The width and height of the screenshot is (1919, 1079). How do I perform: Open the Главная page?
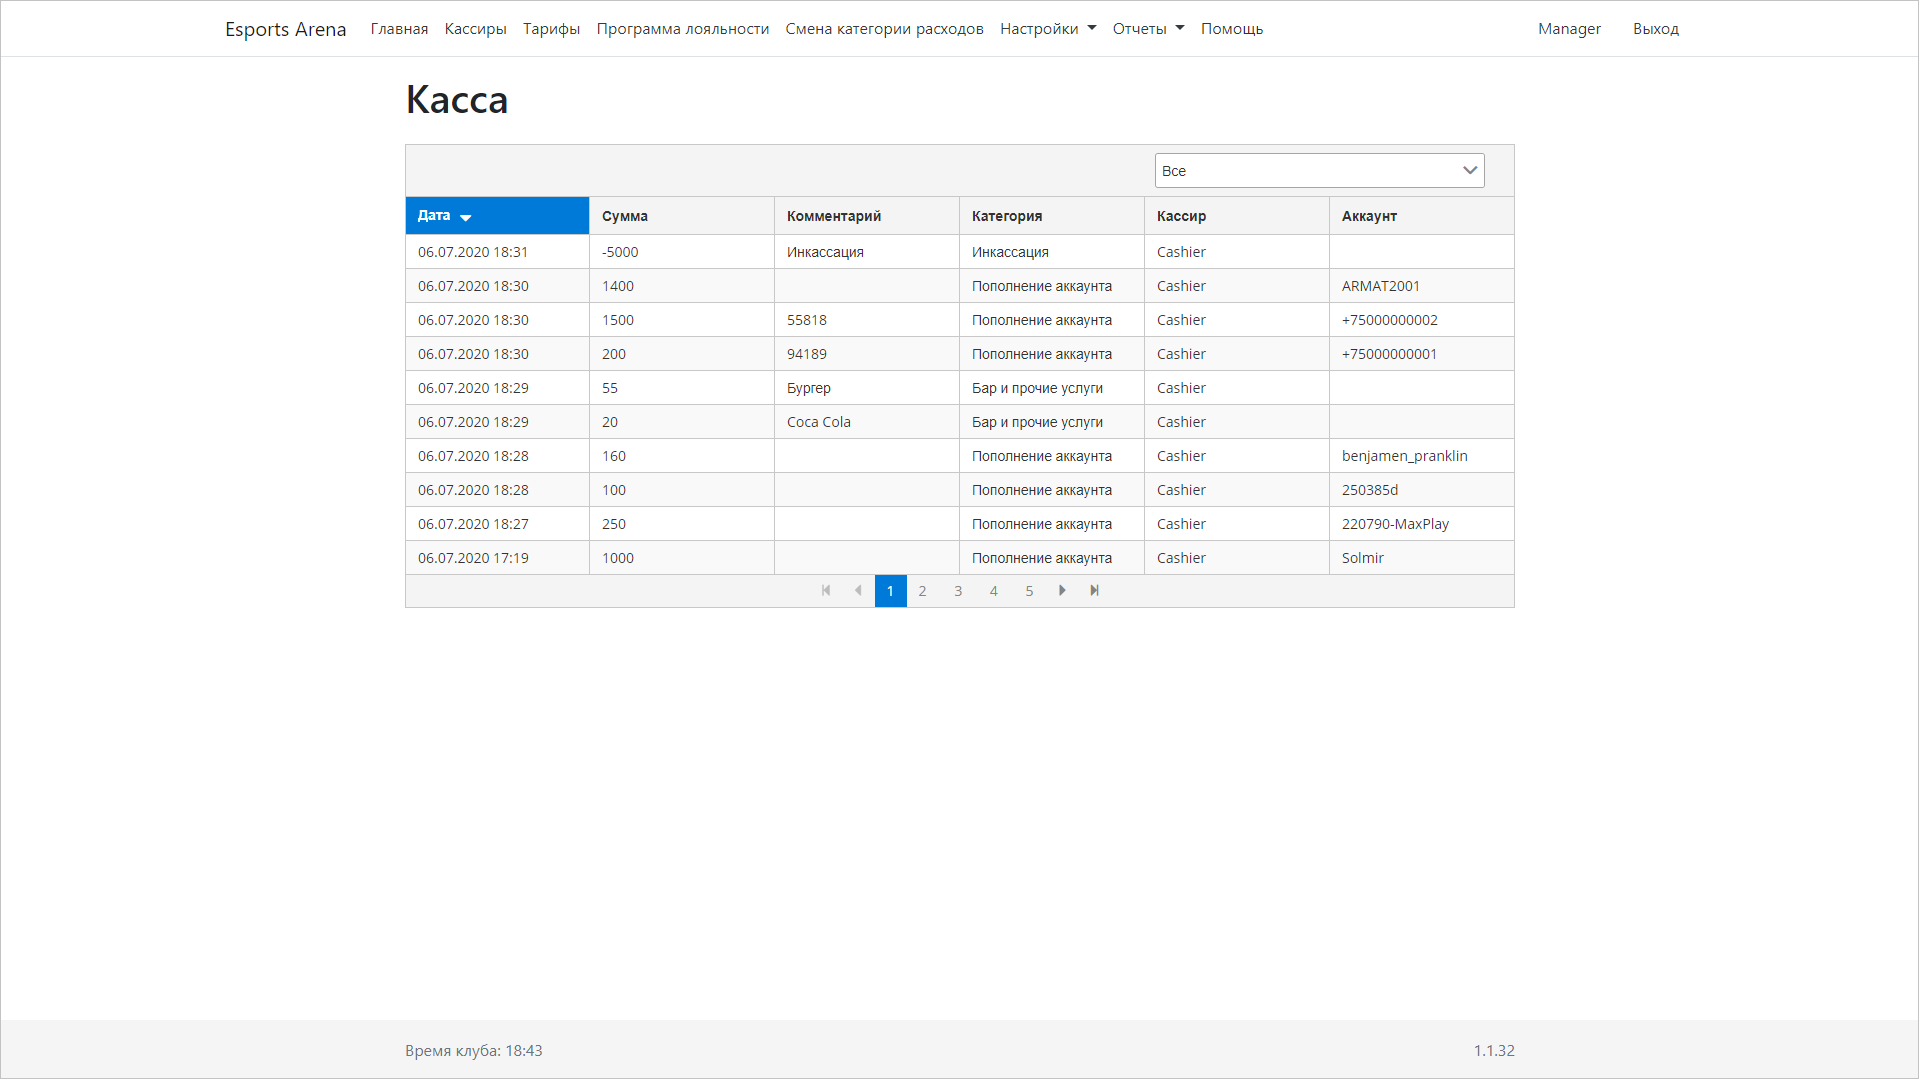pos(399,29)
